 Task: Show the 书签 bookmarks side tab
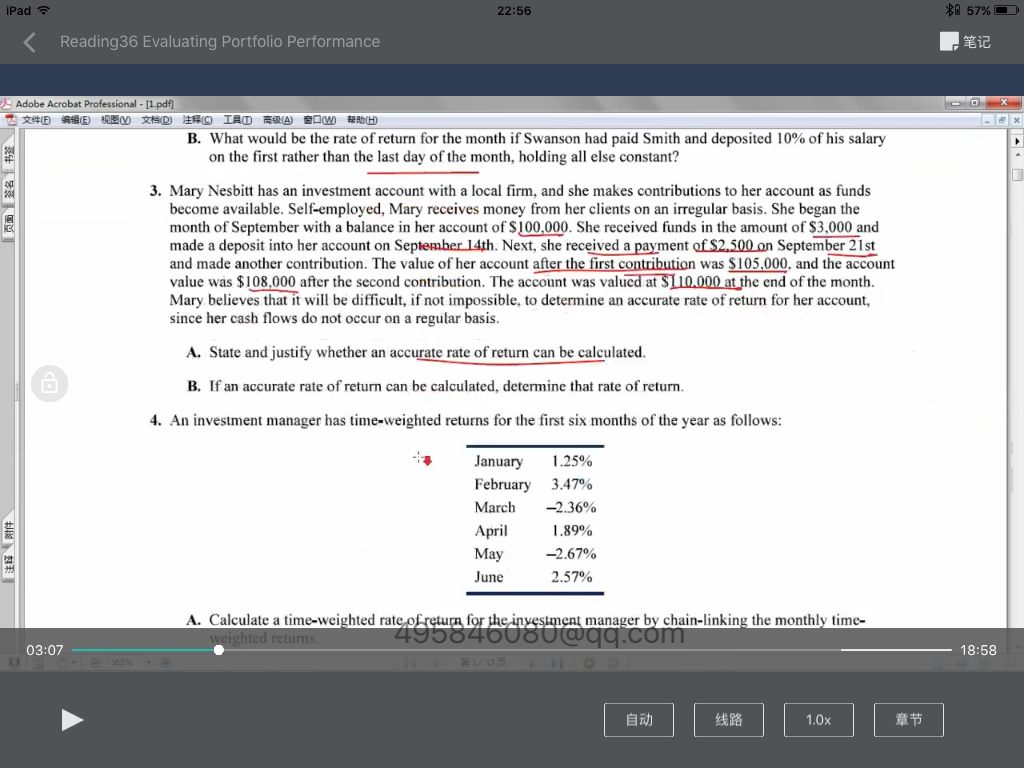8,155
